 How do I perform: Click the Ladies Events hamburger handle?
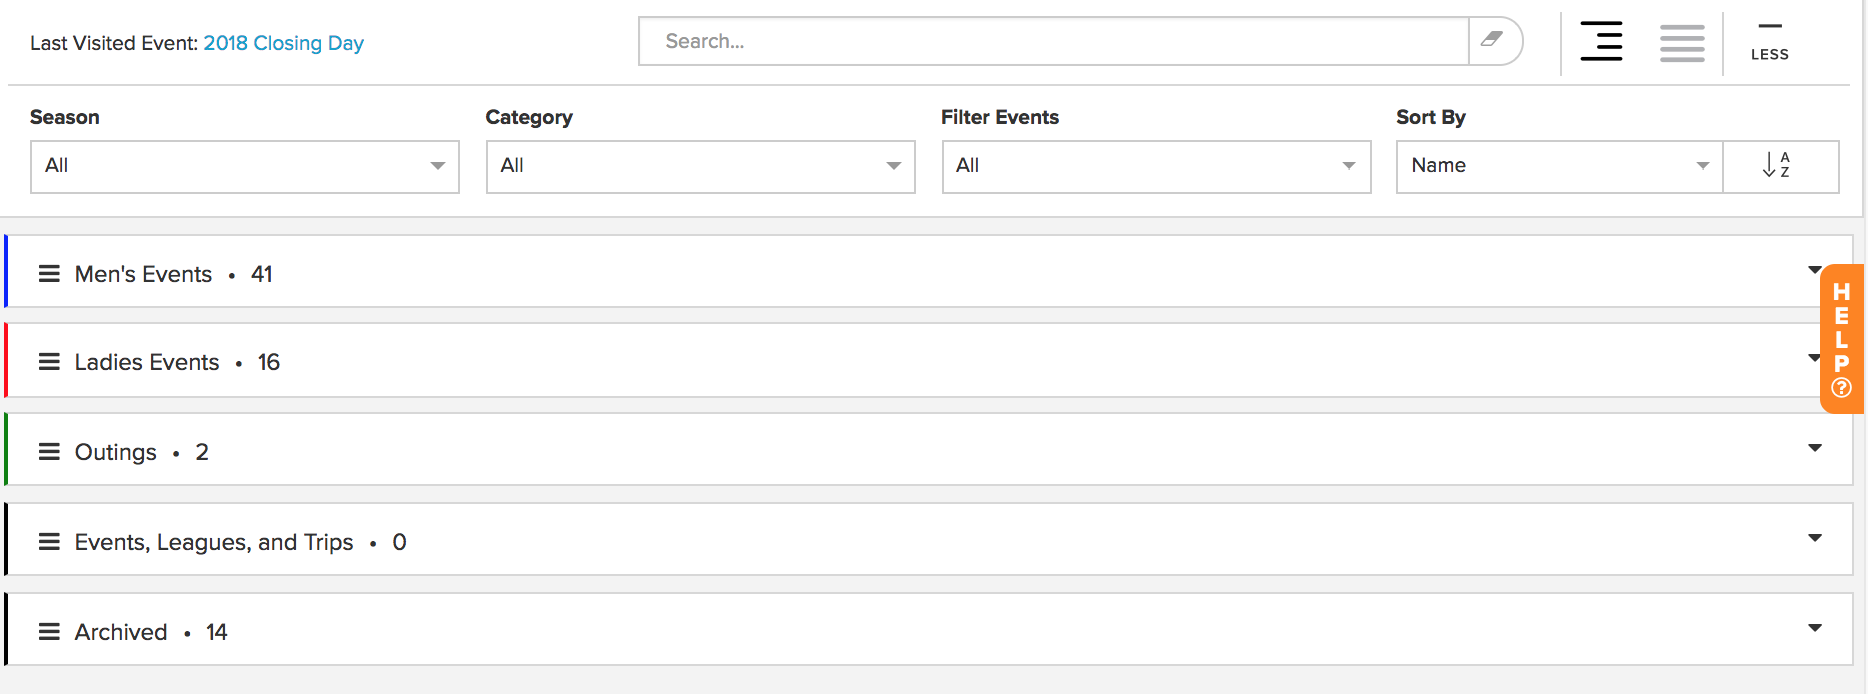coord(49,362)
